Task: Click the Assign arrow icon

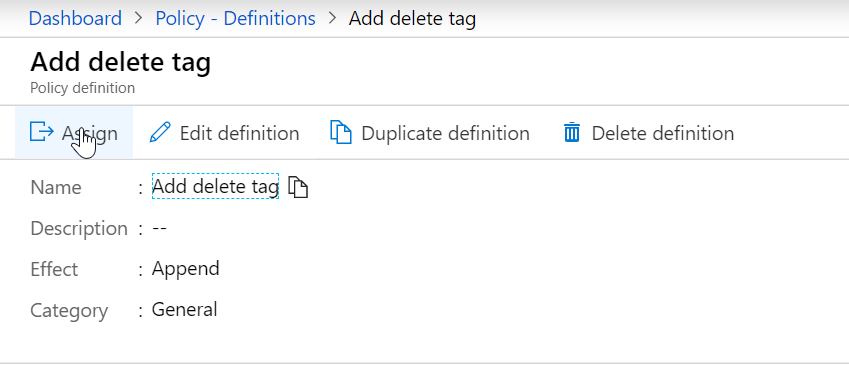Action: (42, 132)
